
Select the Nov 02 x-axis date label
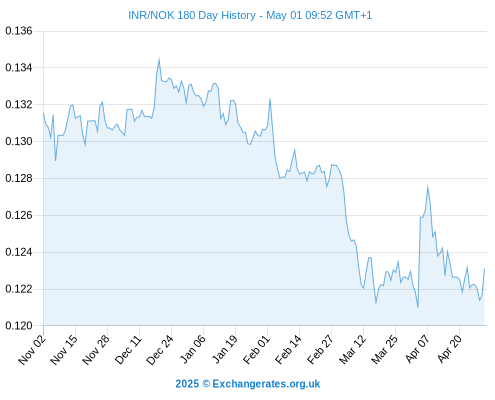[x=32, y=350]
